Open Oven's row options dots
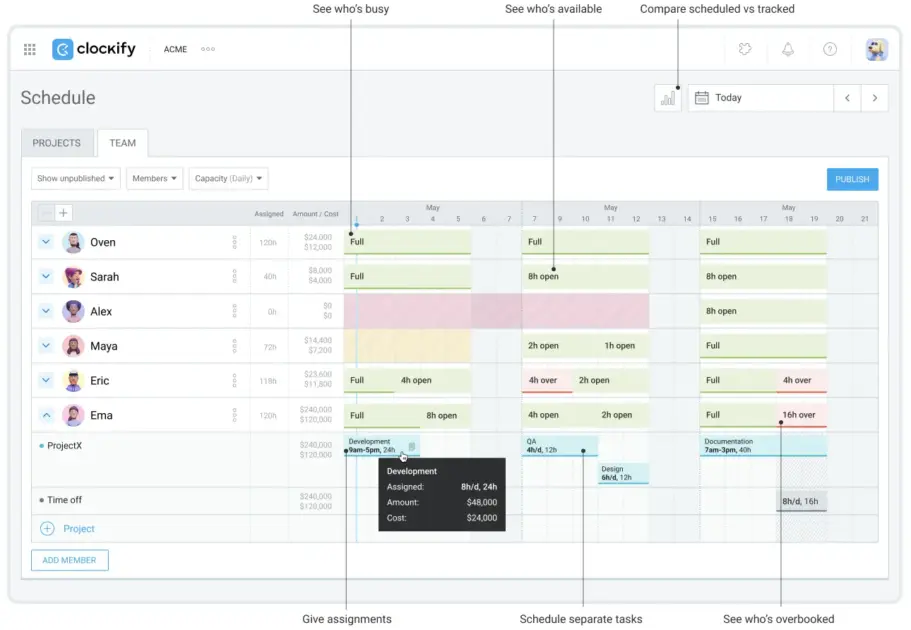Viewport: 911px width, 630px height. tap(235, 242)
